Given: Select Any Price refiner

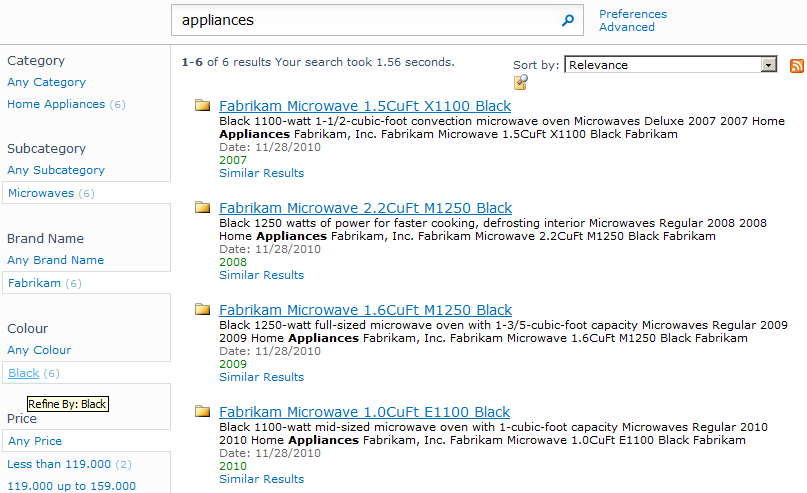Looking at the screenshot, I should 35,441.
